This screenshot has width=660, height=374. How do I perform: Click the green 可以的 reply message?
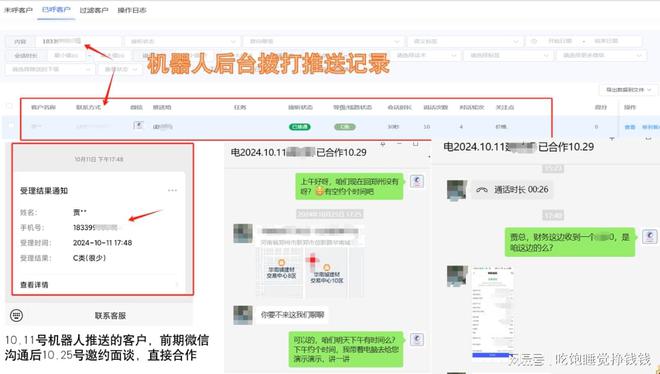(x=346, y=349)
